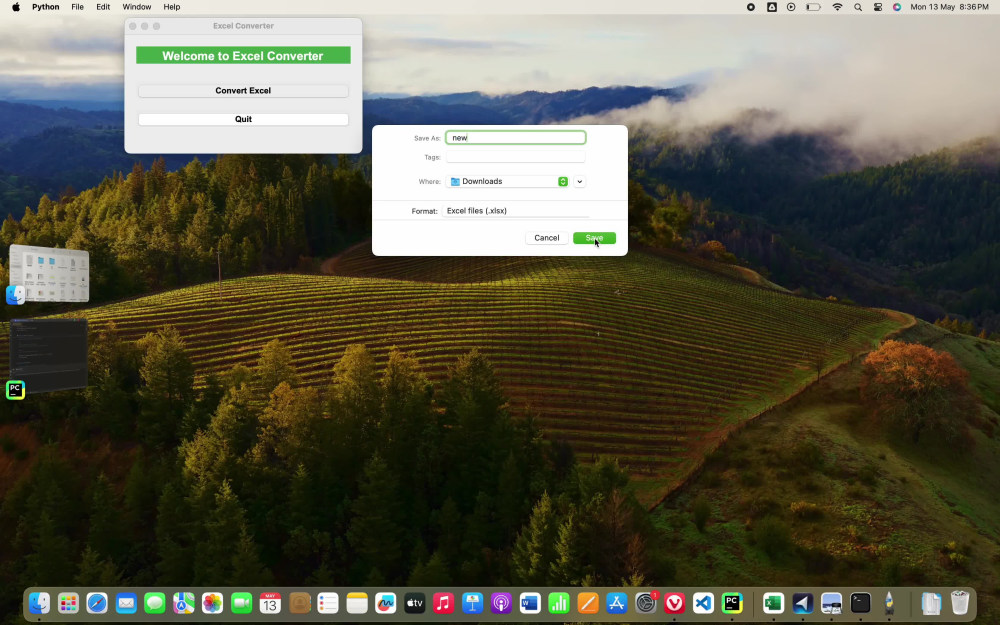Click the Convert Excel button

[243, 90]
